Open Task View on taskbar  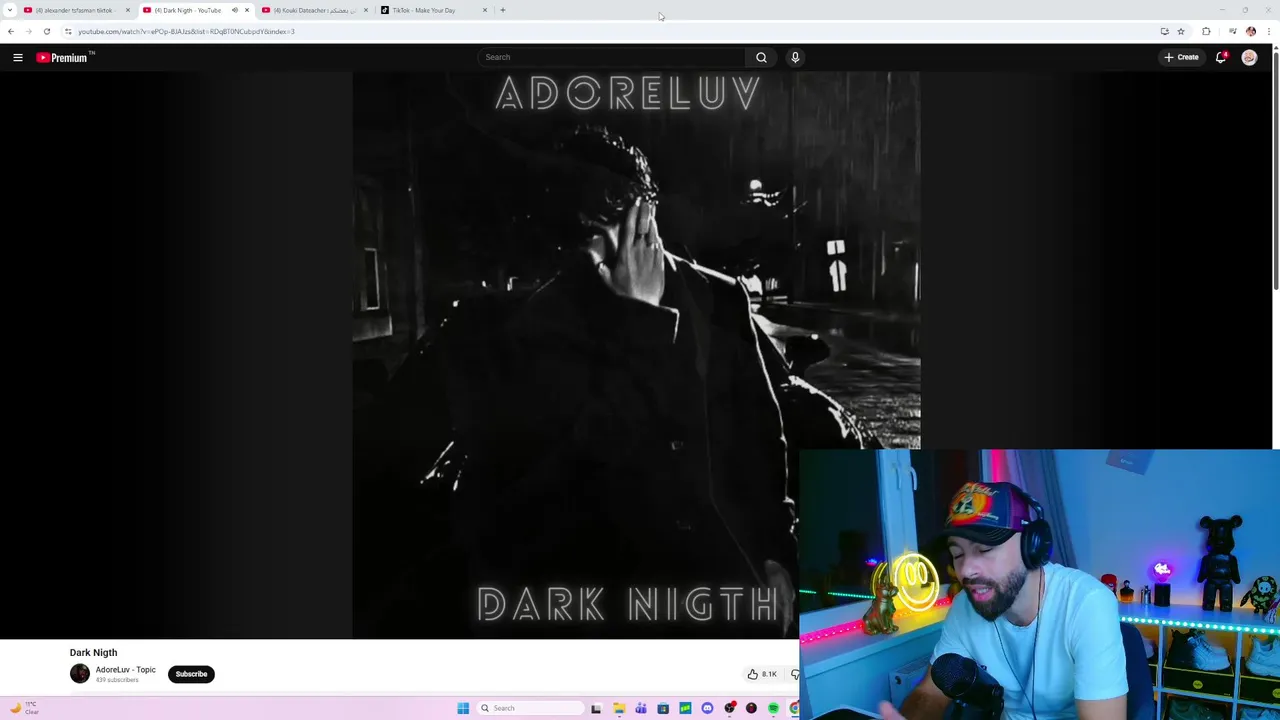(x=596, y=708)
